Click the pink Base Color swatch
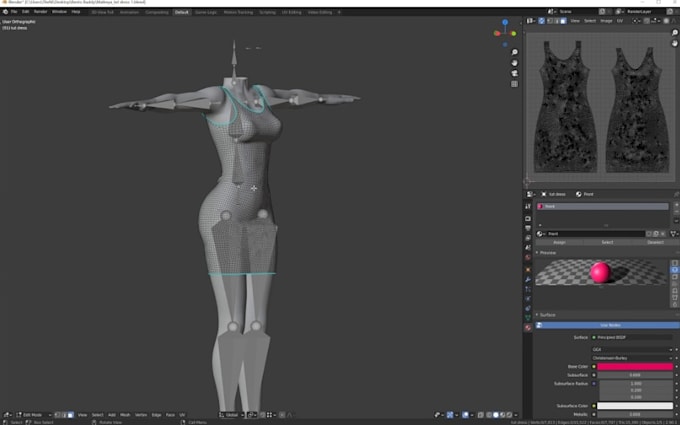The height and width of the screenshot is (425, 680). pyautogui.click(x=635, y=367)
